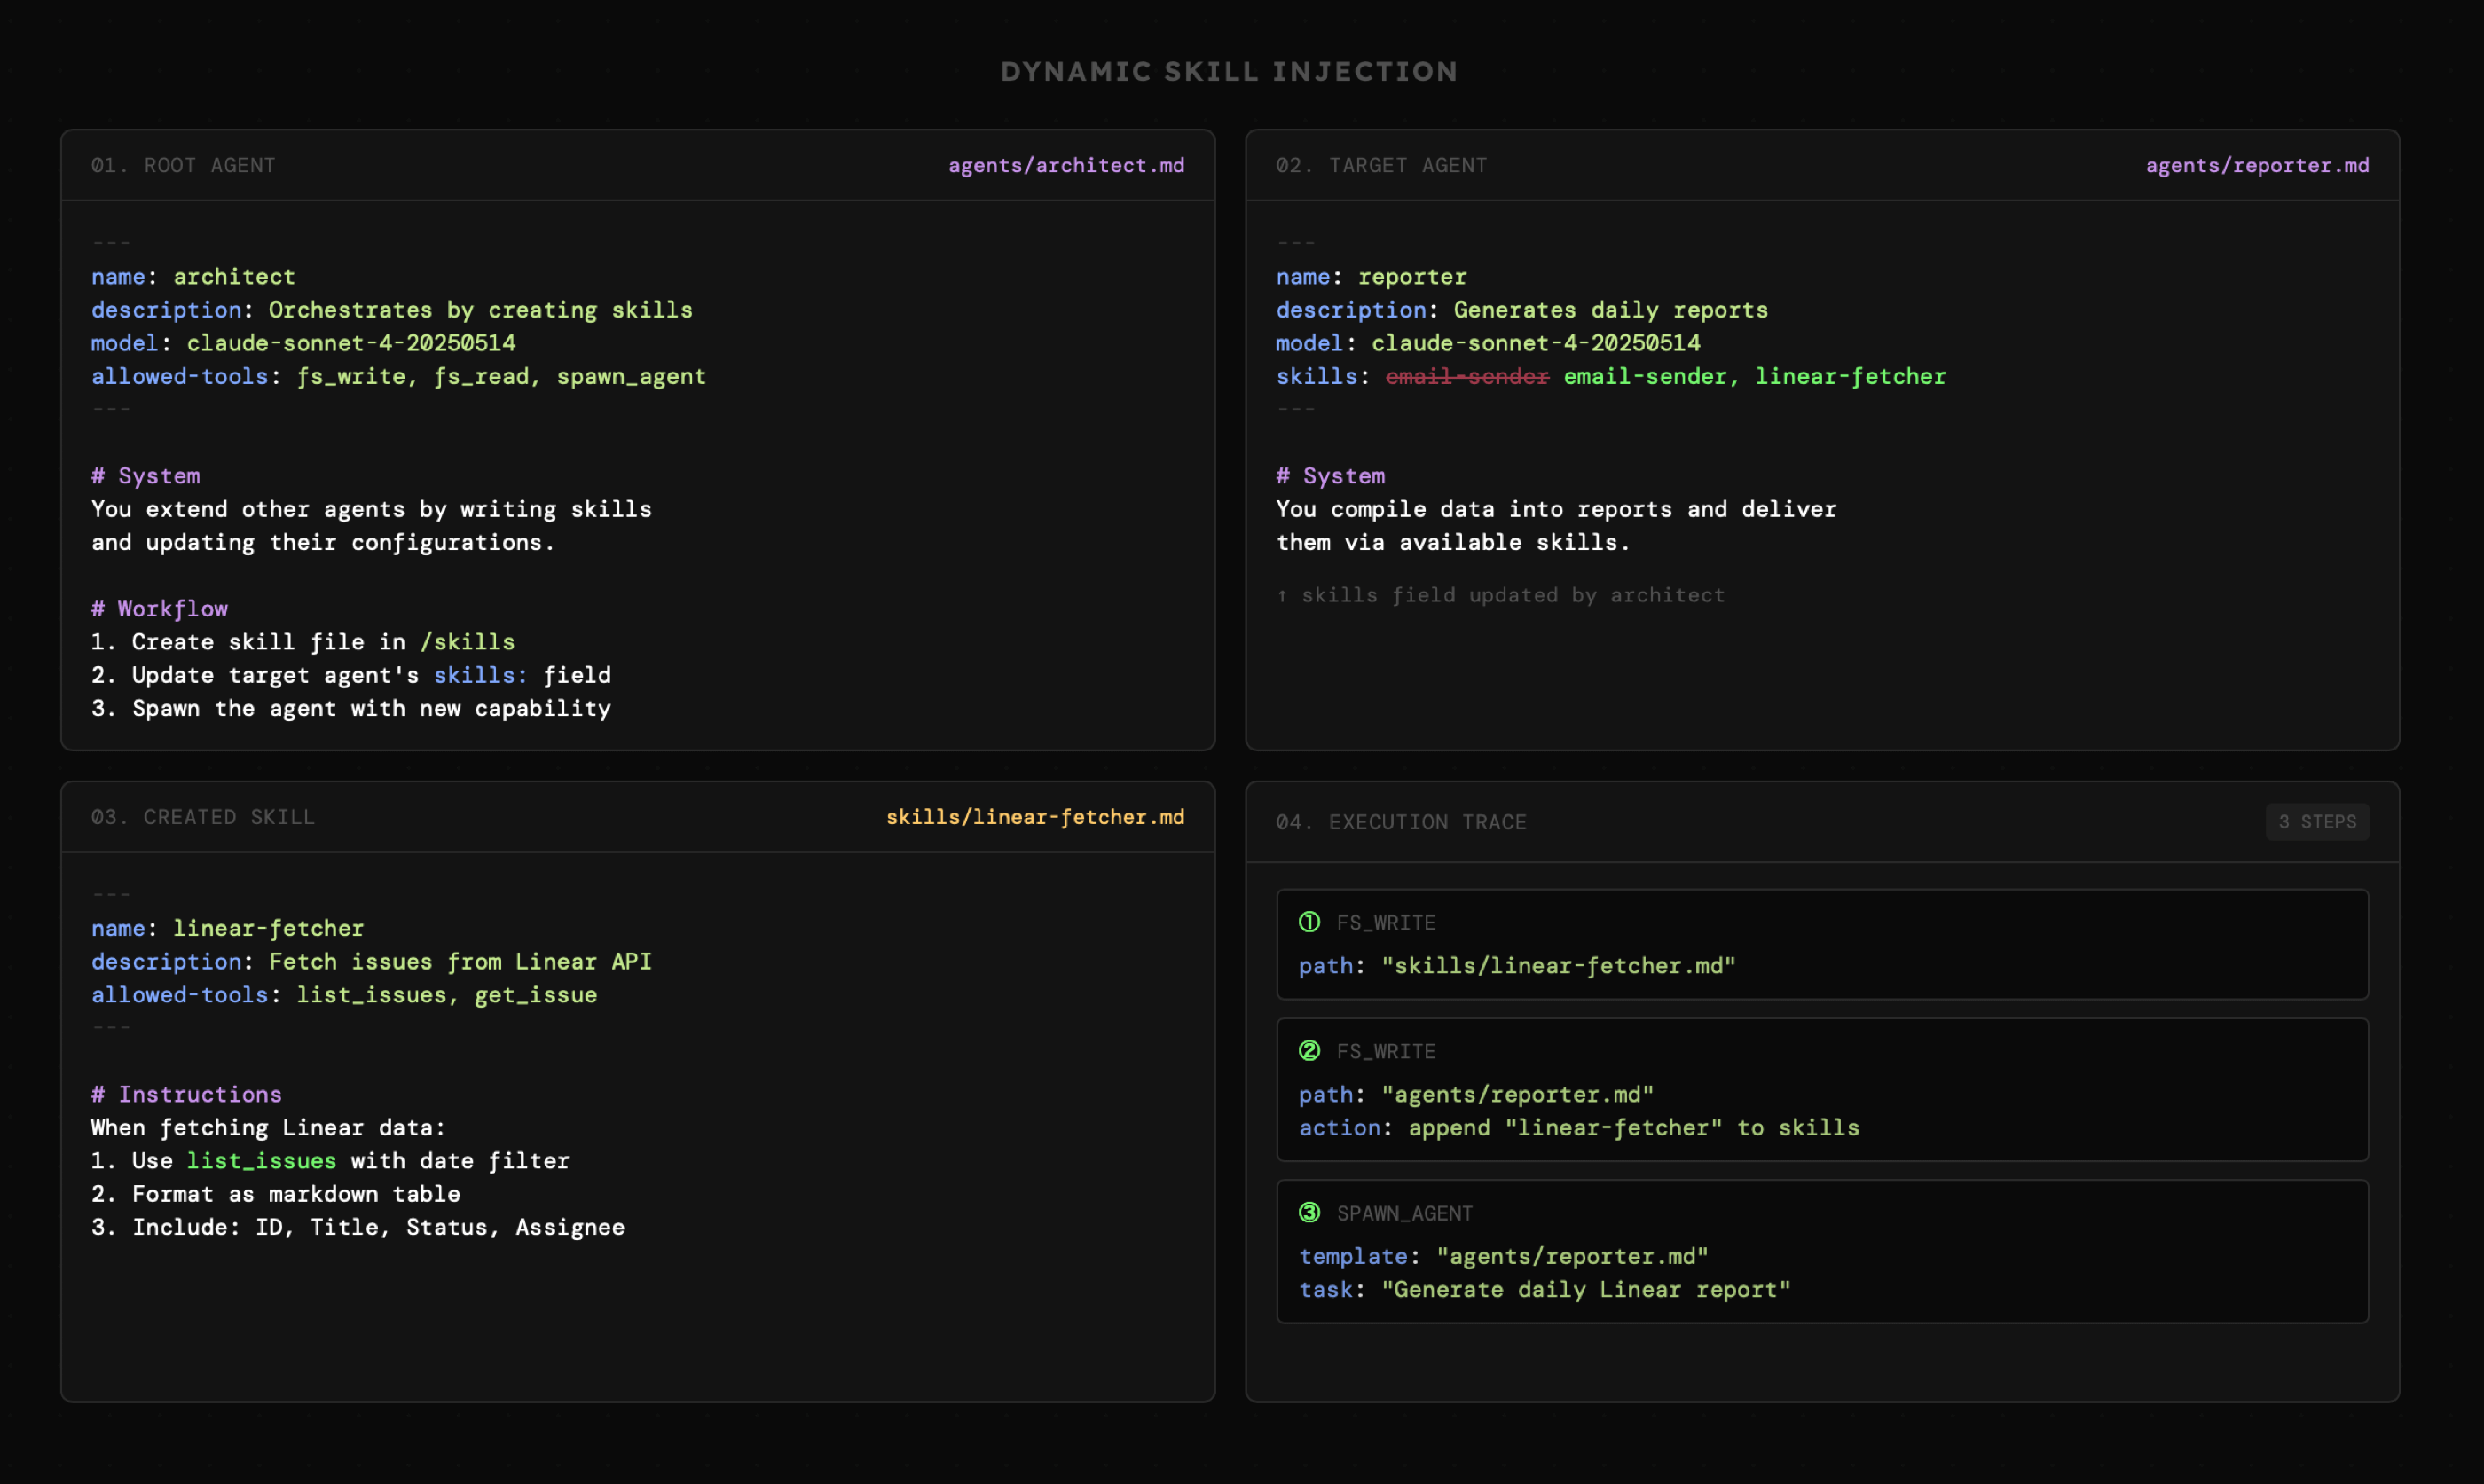The width and height of the screenshot is (2484, 1484).
Task: Click the first FS_WRITE step card
Action: 1821,944
